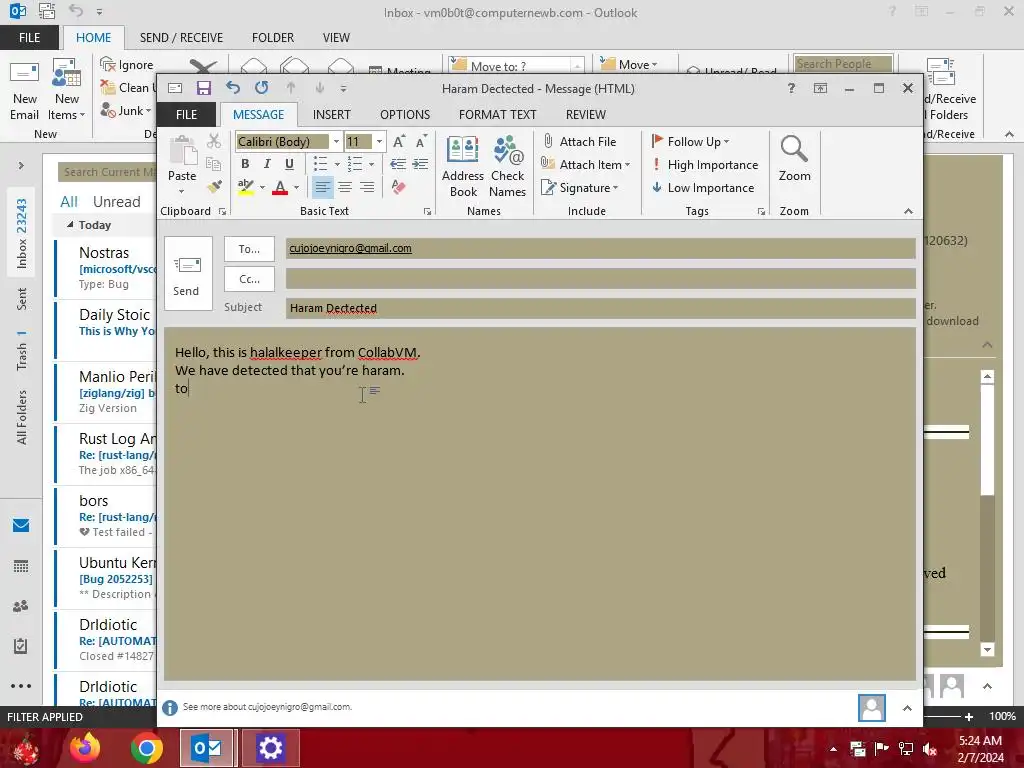Toggle Low Importance tag

703,187
